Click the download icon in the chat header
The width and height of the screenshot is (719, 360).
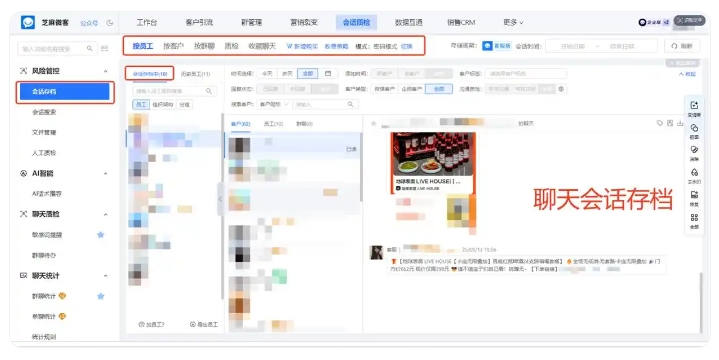pyautogui.click(x=680, y=123)
